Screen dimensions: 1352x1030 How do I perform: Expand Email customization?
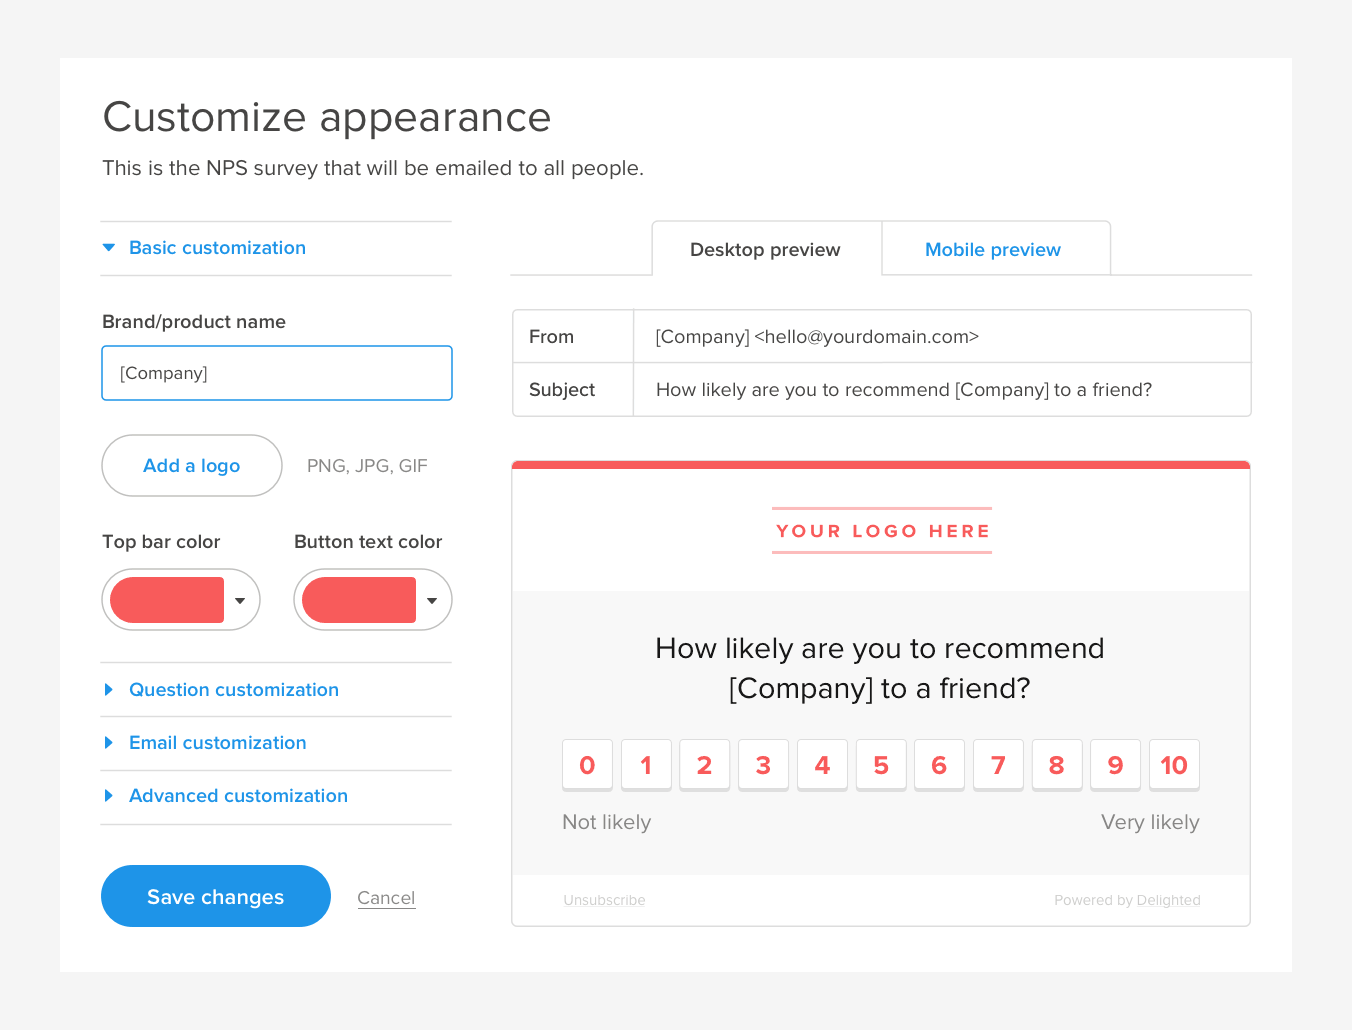217,742
